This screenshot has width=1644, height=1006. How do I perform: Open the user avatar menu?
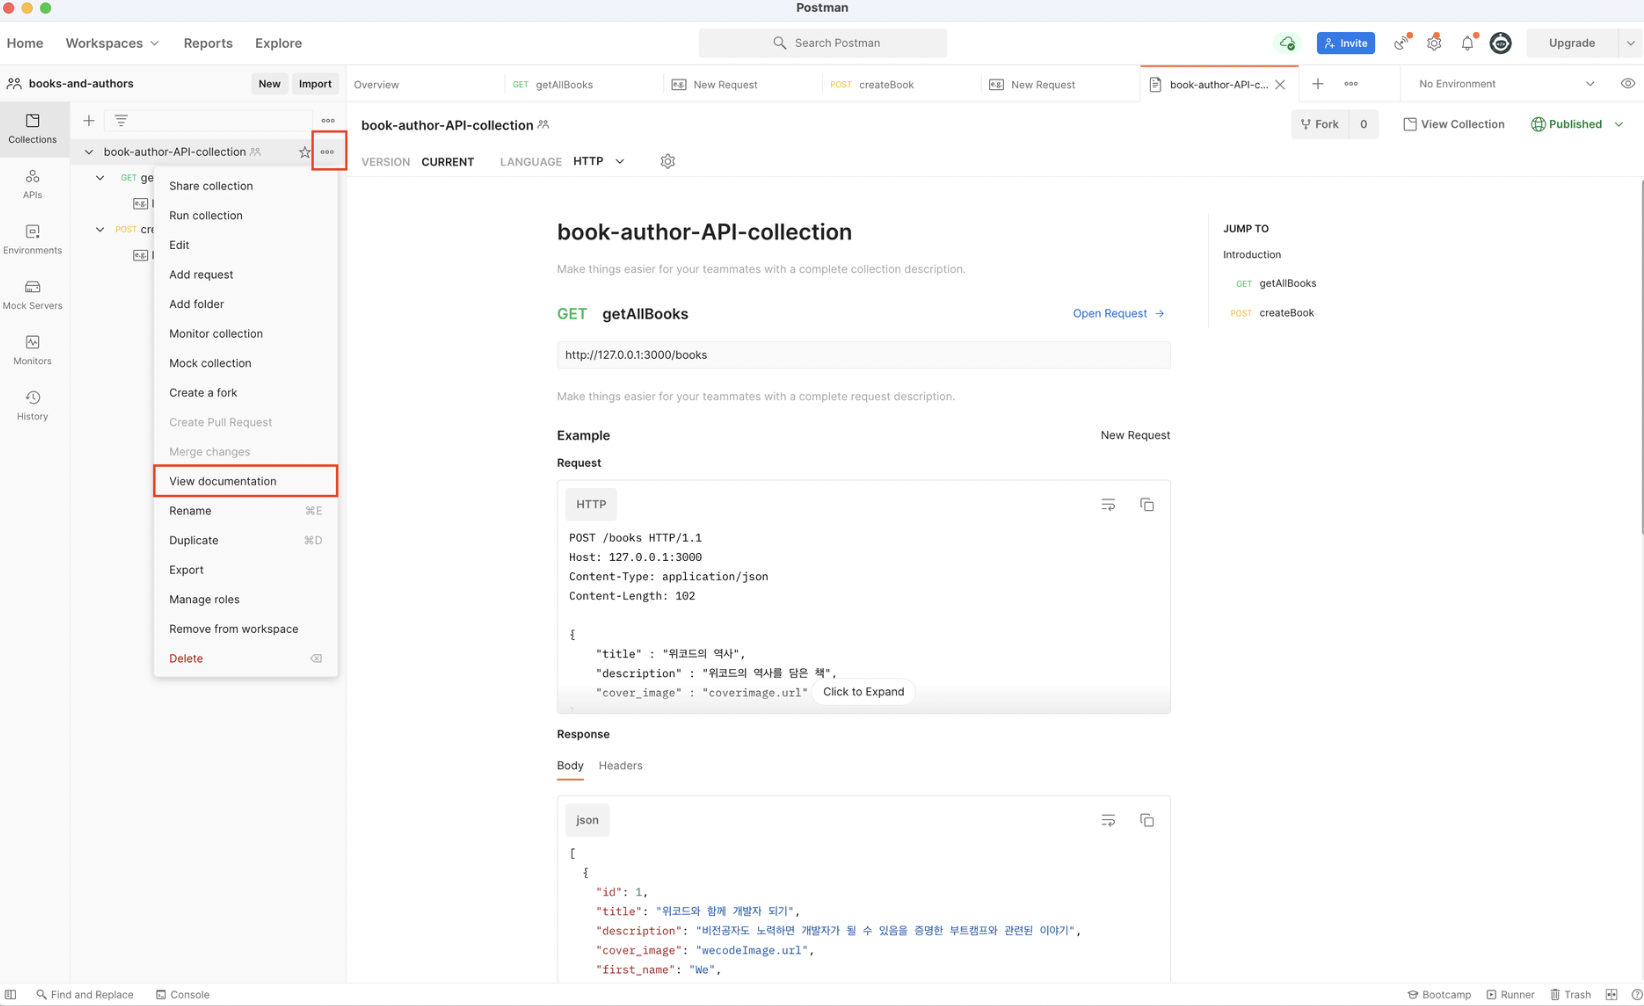1500,43
